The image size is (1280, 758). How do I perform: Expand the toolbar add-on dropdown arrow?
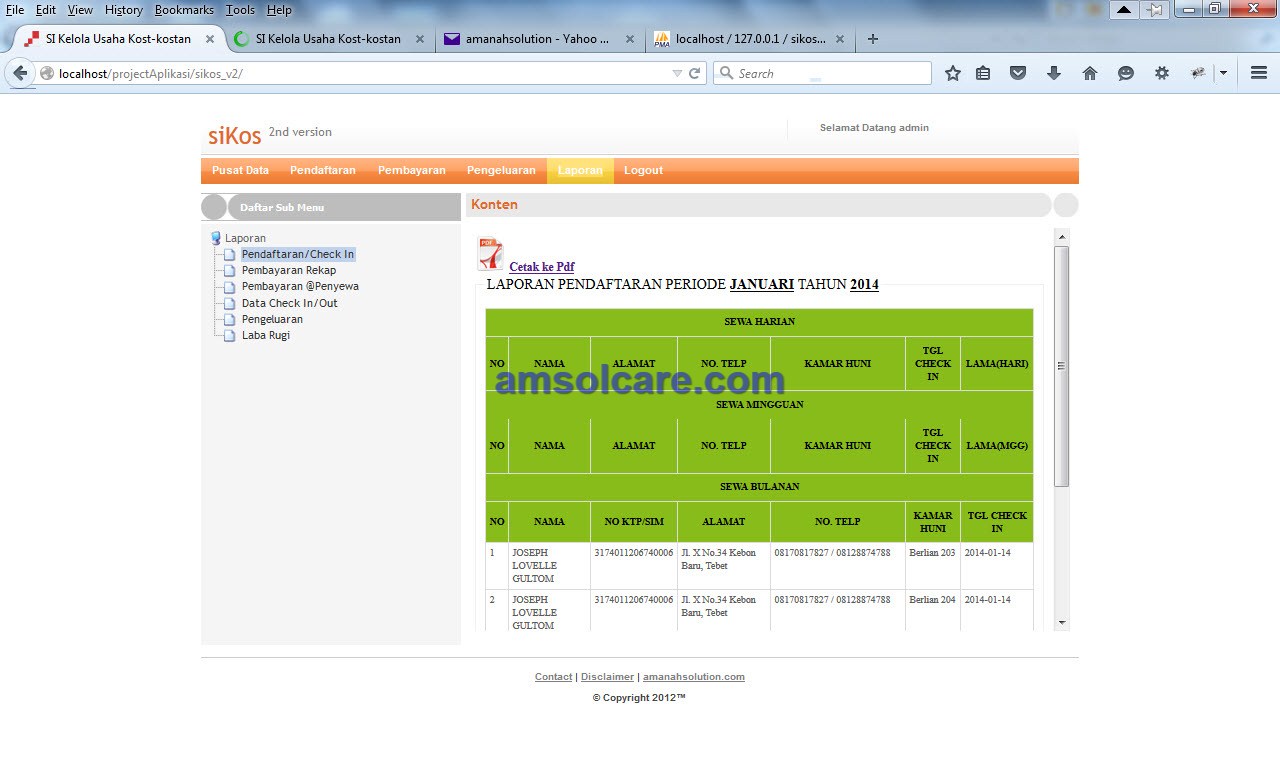[x=1223, y=73]
